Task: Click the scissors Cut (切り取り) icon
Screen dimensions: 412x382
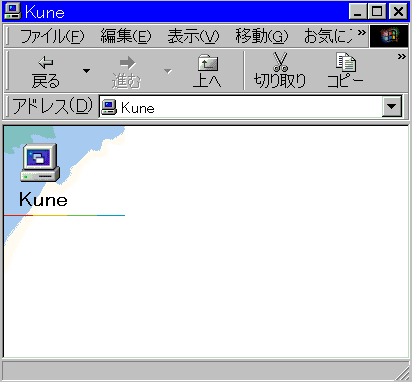Action: (280, 62)
